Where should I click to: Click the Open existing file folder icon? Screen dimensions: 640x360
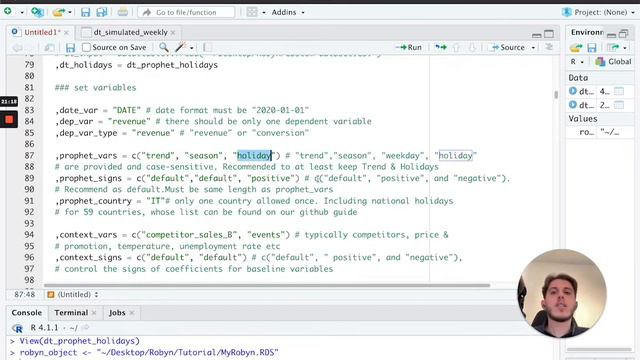[58, 12]
